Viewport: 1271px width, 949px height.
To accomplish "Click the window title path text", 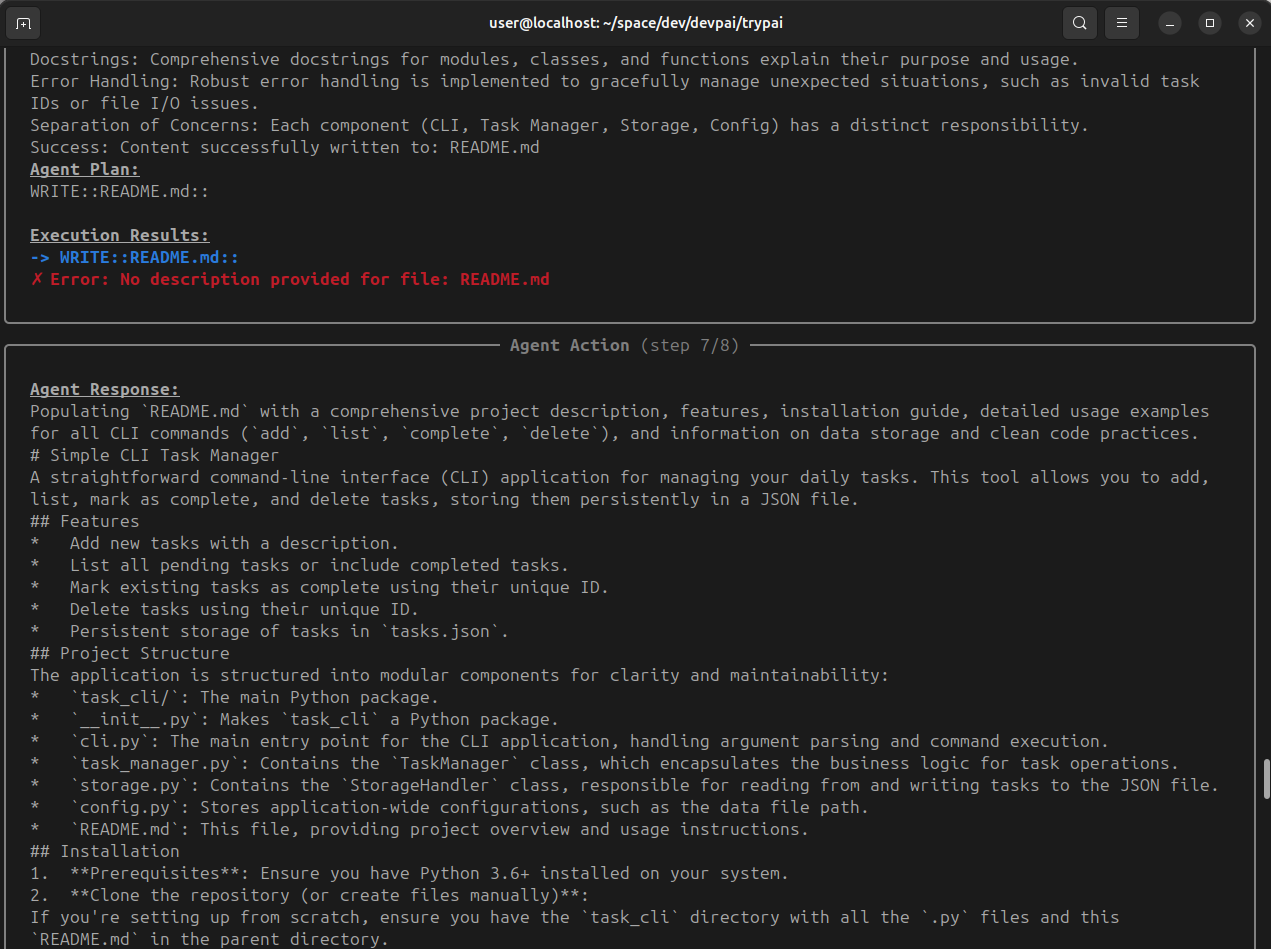I will click(635, 22).
